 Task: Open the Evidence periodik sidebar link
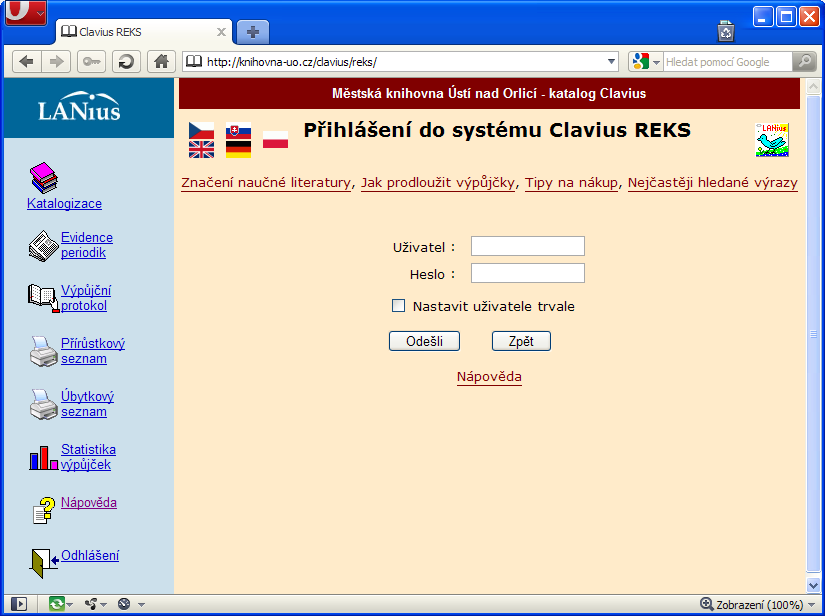click(87, 245)
